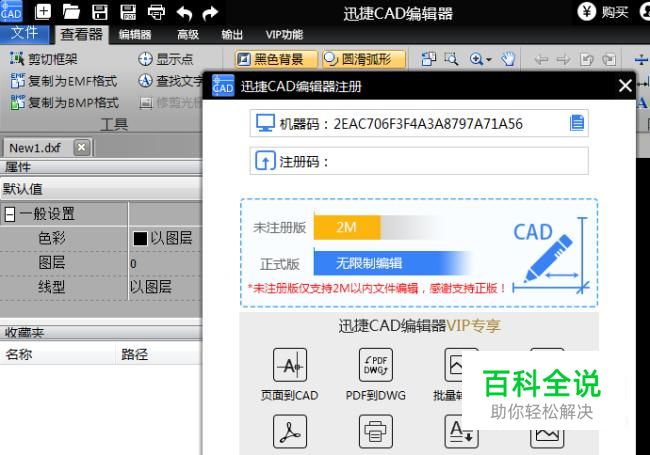650x455 pixels.
Task: Close the New1.dxf tab
Action: (82, 148)
